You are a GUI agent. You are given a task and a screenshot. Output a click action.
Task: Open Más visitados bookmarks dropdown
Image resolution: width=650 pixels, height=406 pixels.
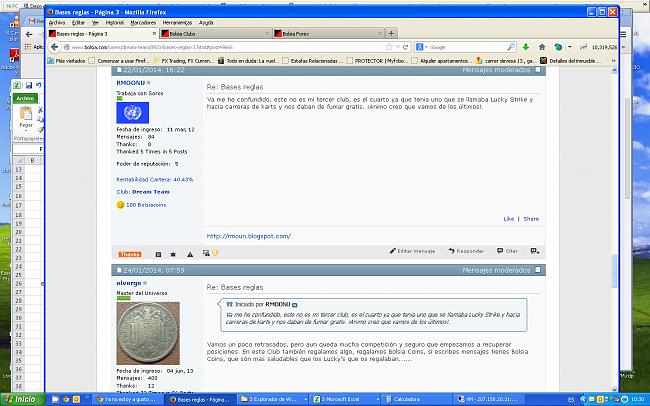66,61
